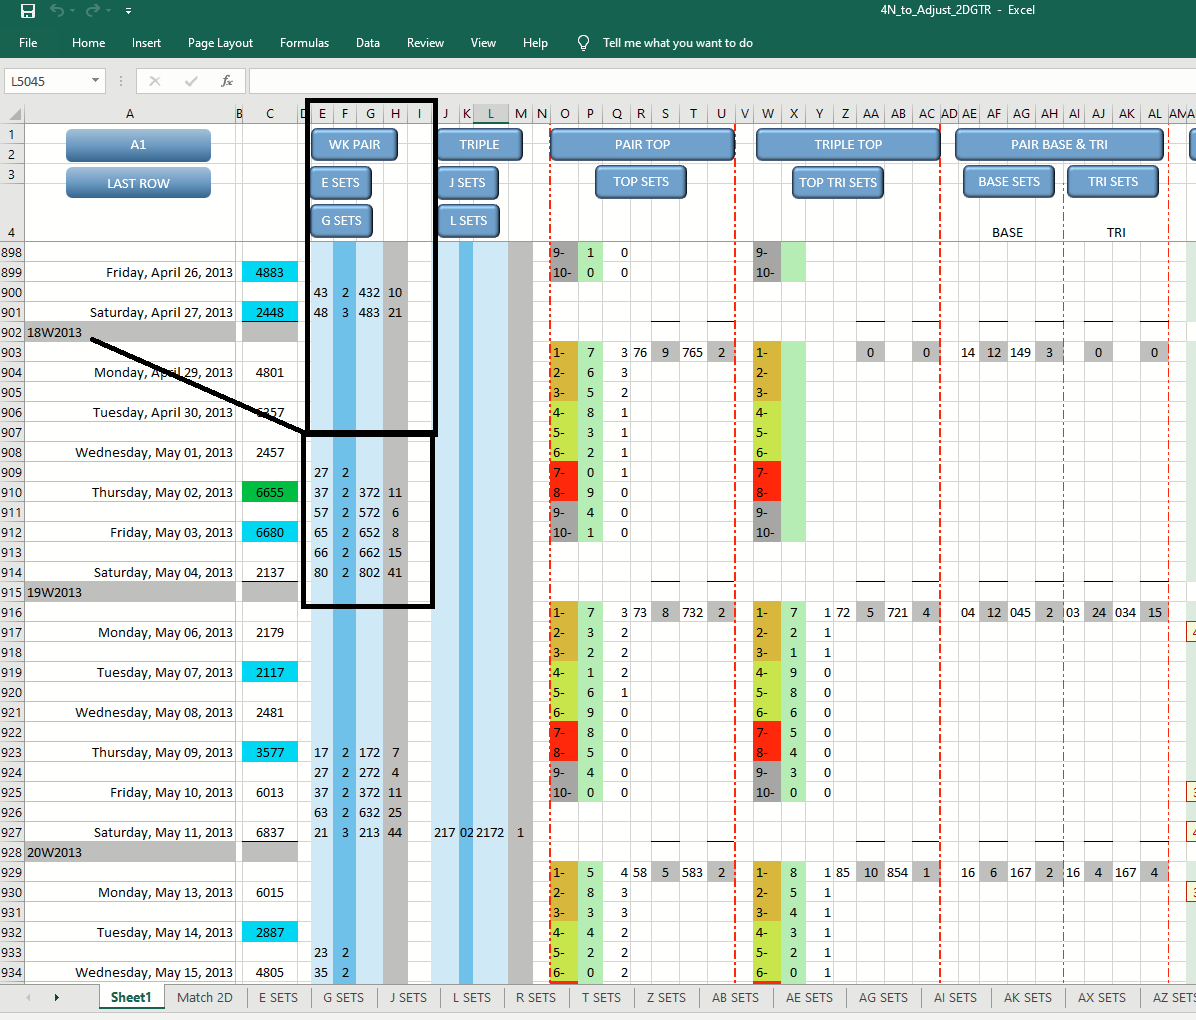The width and height of the screenshot is (1196, 1020).
Task: Click the PAIR BASE & TRI button
Action: tap(1059, 144)
